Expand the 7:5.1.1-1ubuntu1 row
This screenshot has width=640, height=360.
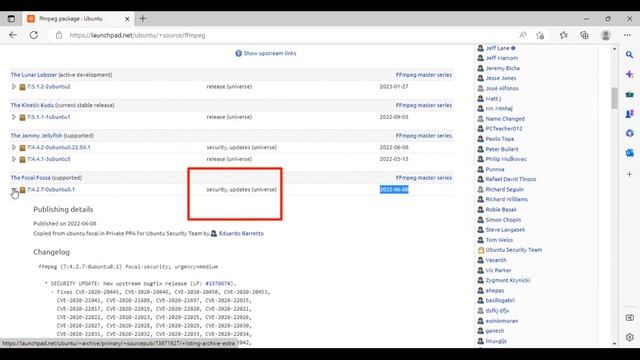pos(13,117)
